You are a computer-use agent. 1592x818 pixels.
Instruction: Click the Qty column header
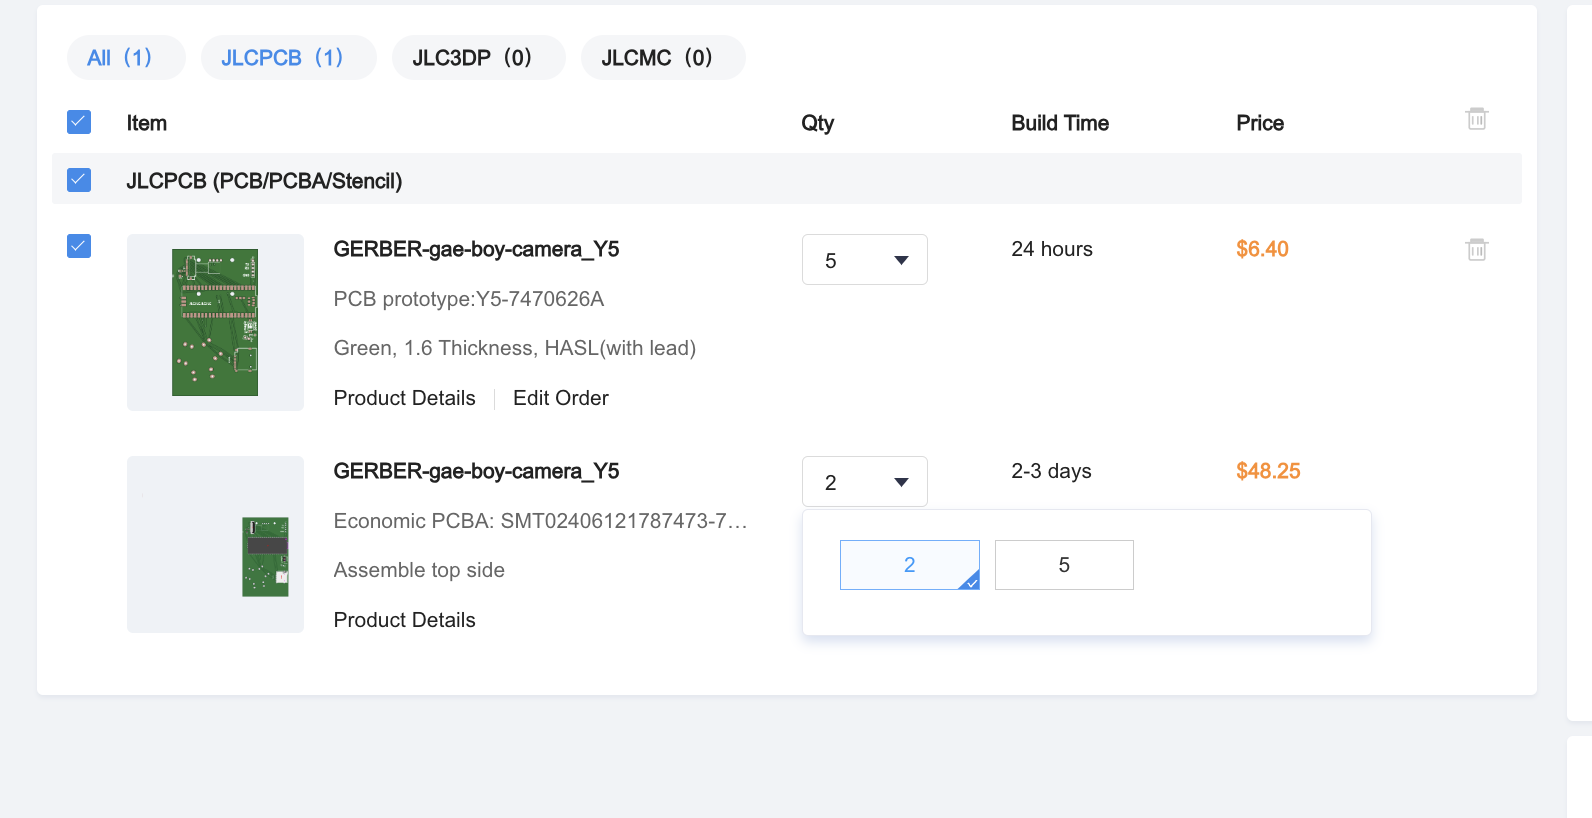(x=817, y=123)
